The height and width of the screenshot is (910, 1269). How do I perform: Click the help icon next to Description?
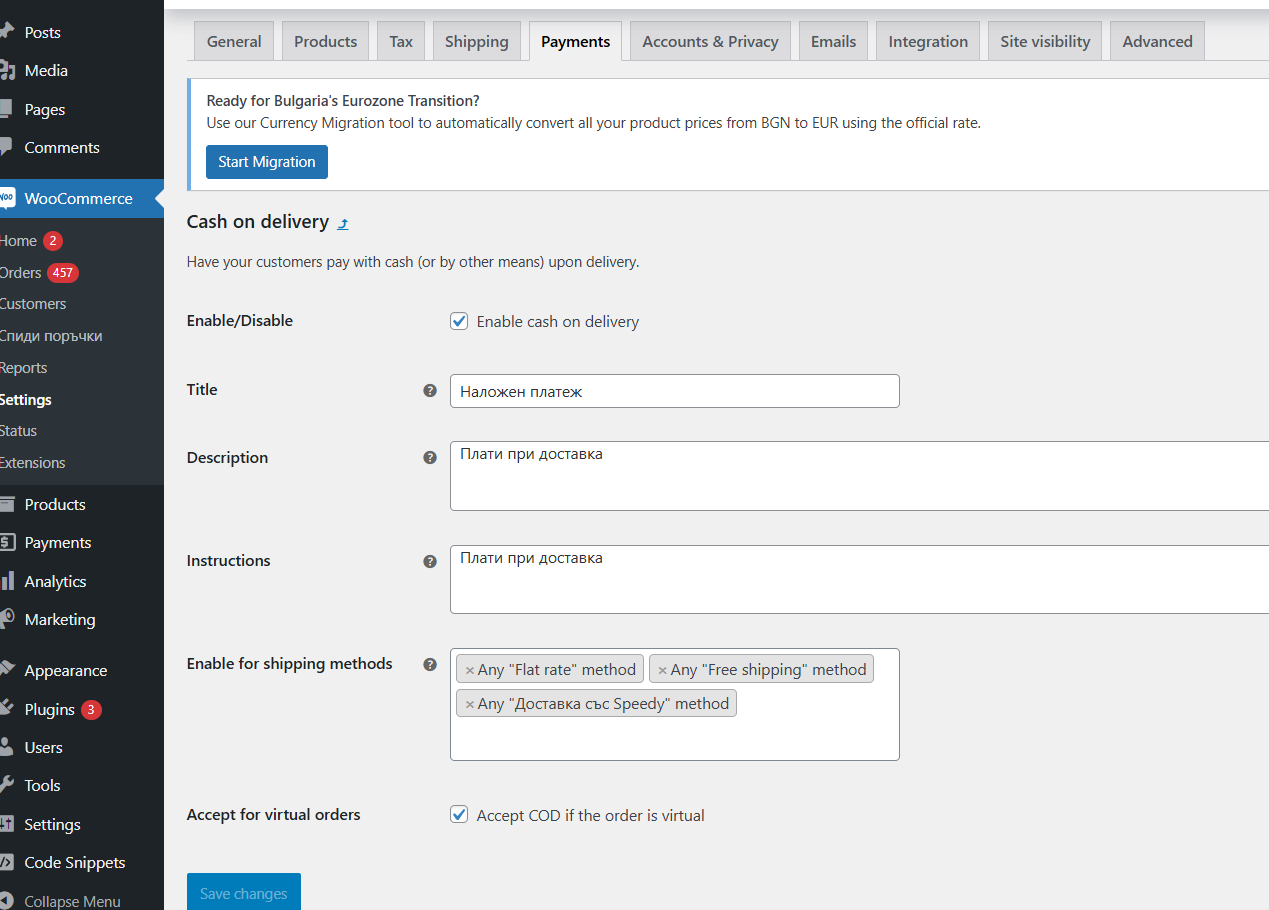click(430, 457)
